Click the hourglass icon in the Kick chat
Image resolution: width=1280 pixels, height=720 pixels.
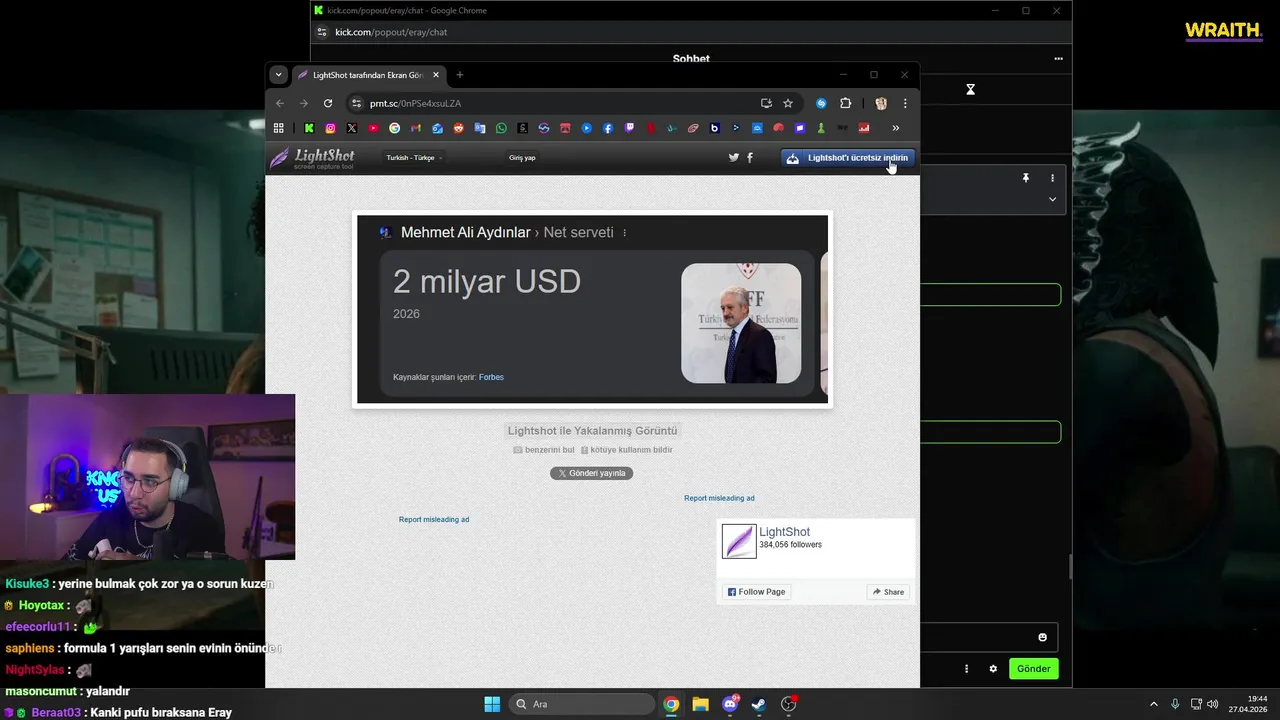click(970, 89)
